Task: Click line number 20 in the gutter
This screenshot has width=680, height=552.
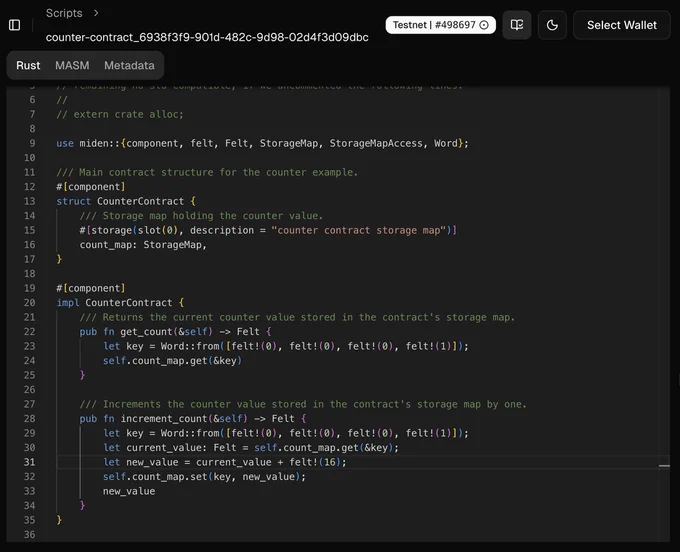Action: (x=29, y=303)
